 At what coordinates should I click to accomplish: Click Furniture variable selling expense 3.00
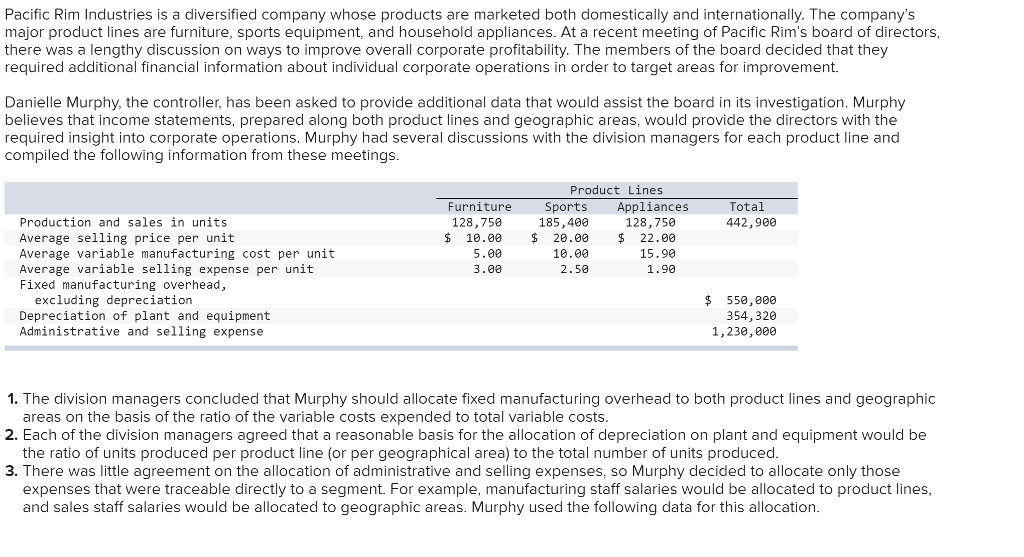click(x=487, y=269)
